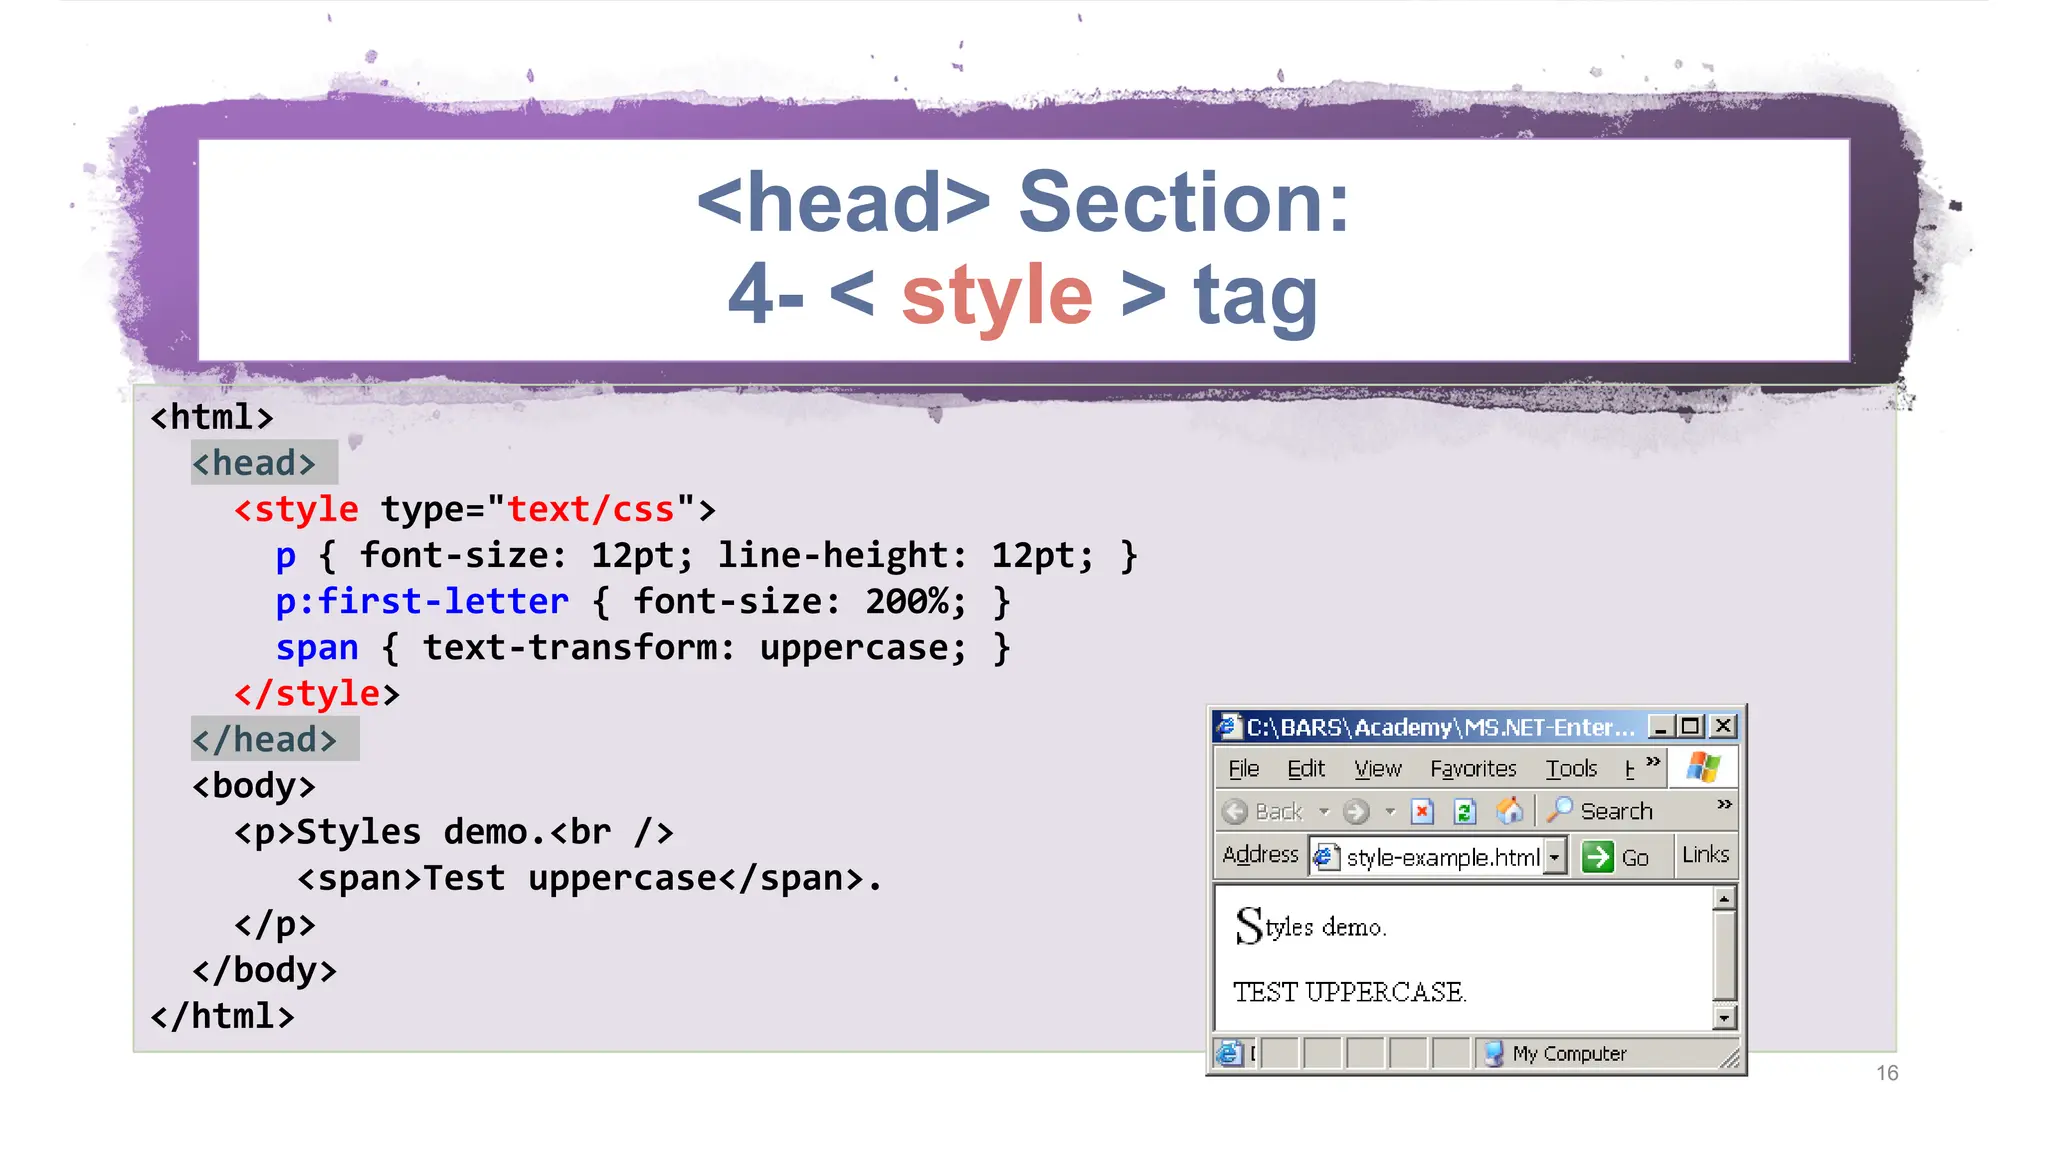This screenshot has width=2048, height=1152.
Task: Expand the toolbar overflow chevron
Action: 1724,804
